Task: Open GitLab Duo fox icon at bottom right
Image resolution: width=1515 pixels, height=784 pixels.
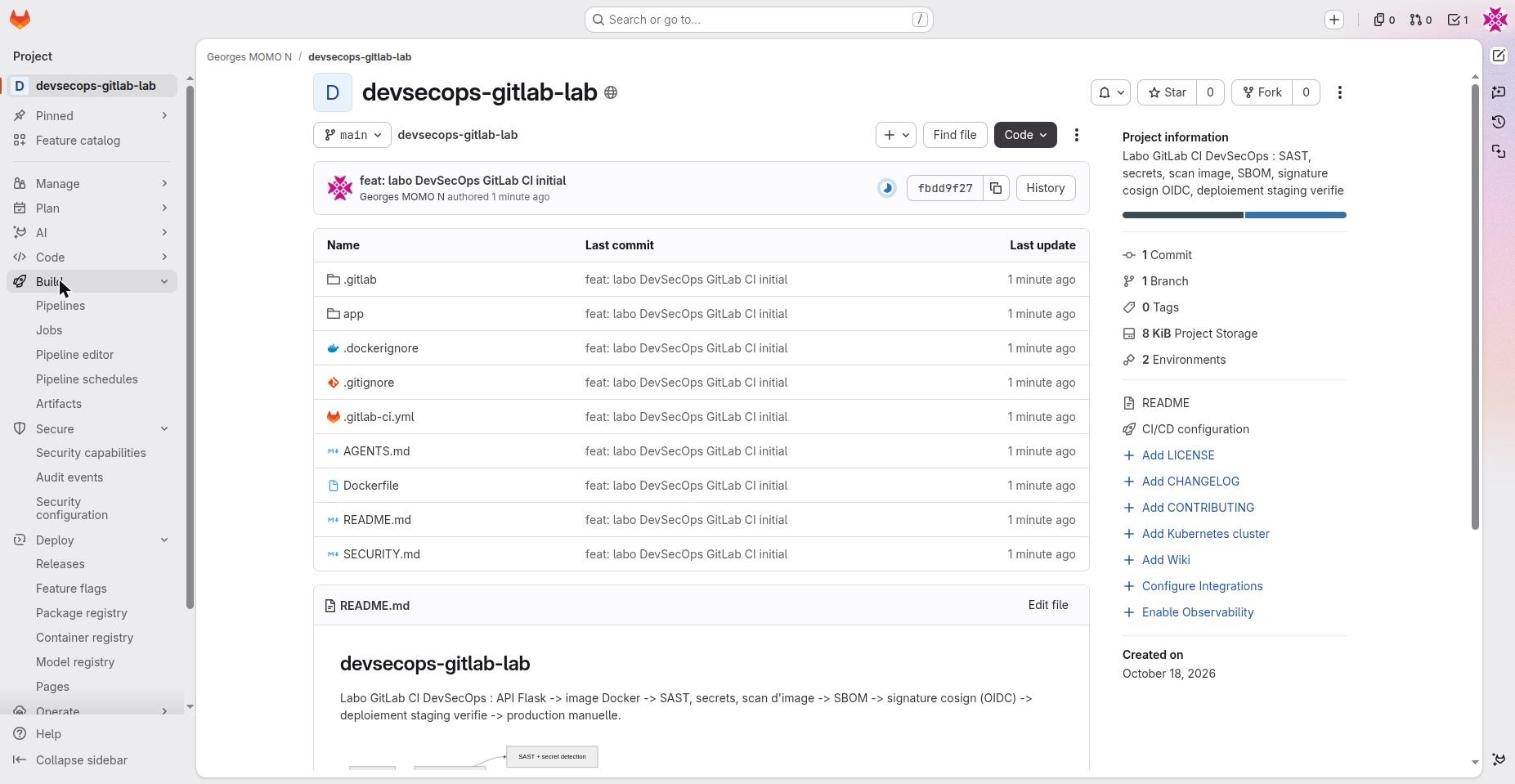Action: click(x=1498, y=760)
